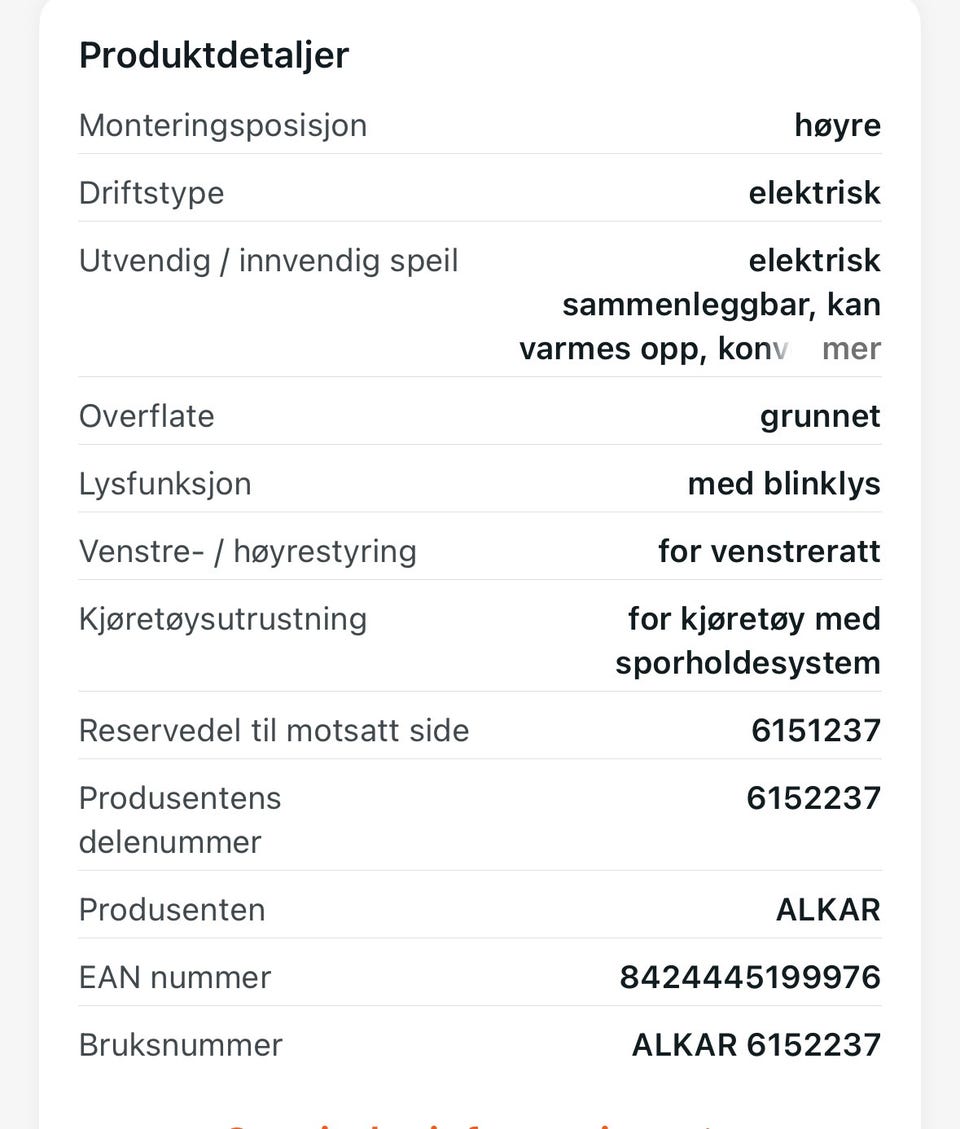Screen dimensions: 960x1129
Task: Click the EAN nummer label
Action: 175,977
